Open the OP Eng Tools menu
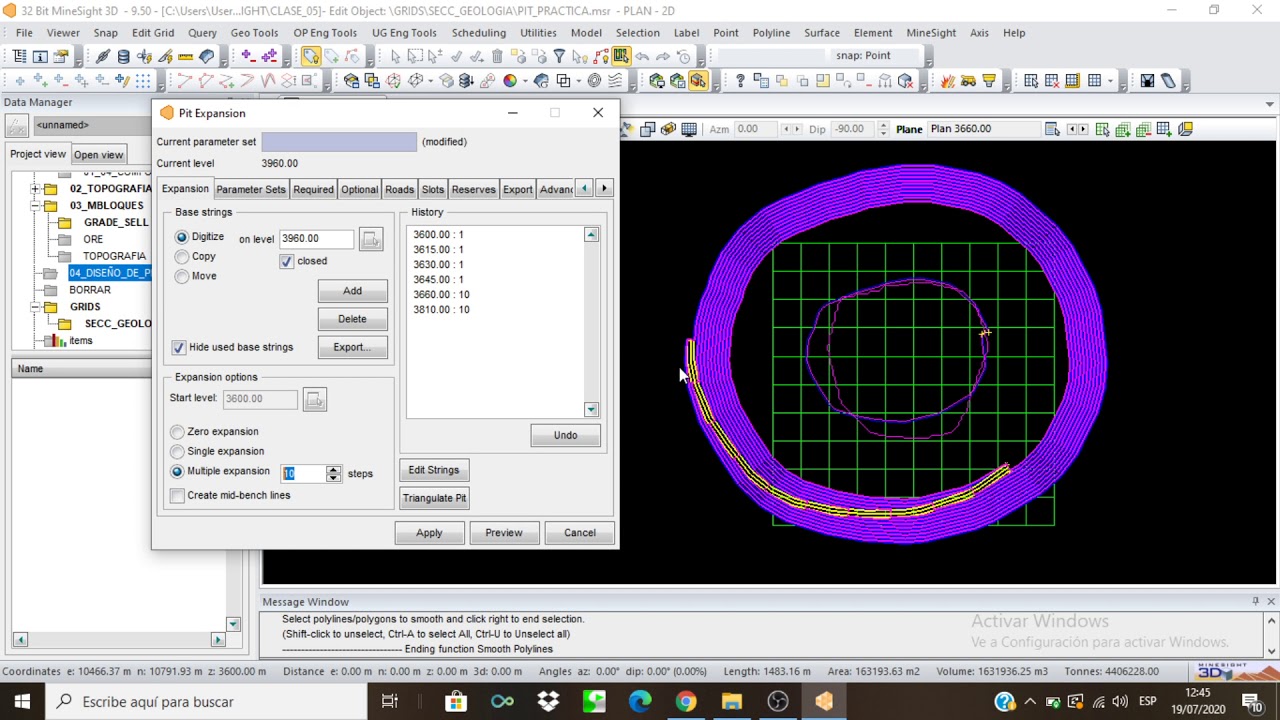Viewport: 1280px width, 720px height. point(325,33)
